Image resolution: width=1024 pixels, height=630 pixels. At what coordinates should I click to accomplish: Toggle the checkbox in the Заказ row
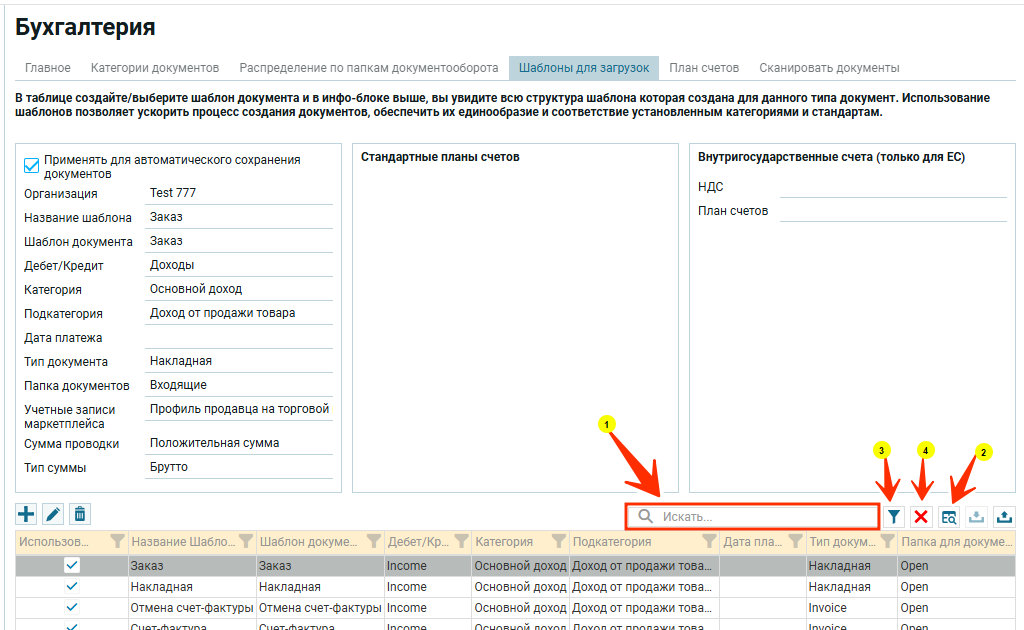(x=72, y=566)
